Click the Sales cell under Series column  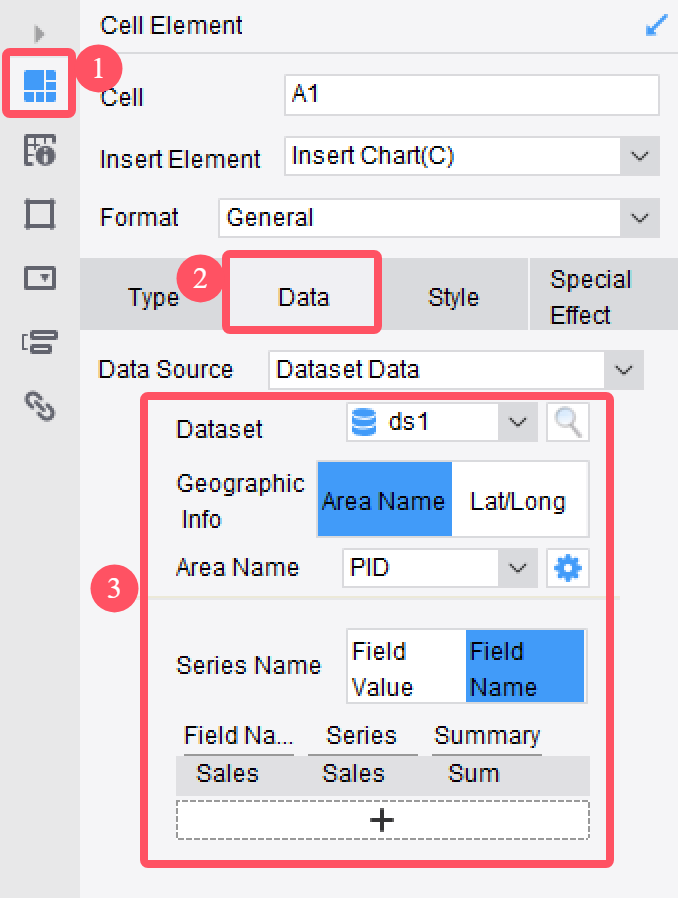(x=353, y=774)
